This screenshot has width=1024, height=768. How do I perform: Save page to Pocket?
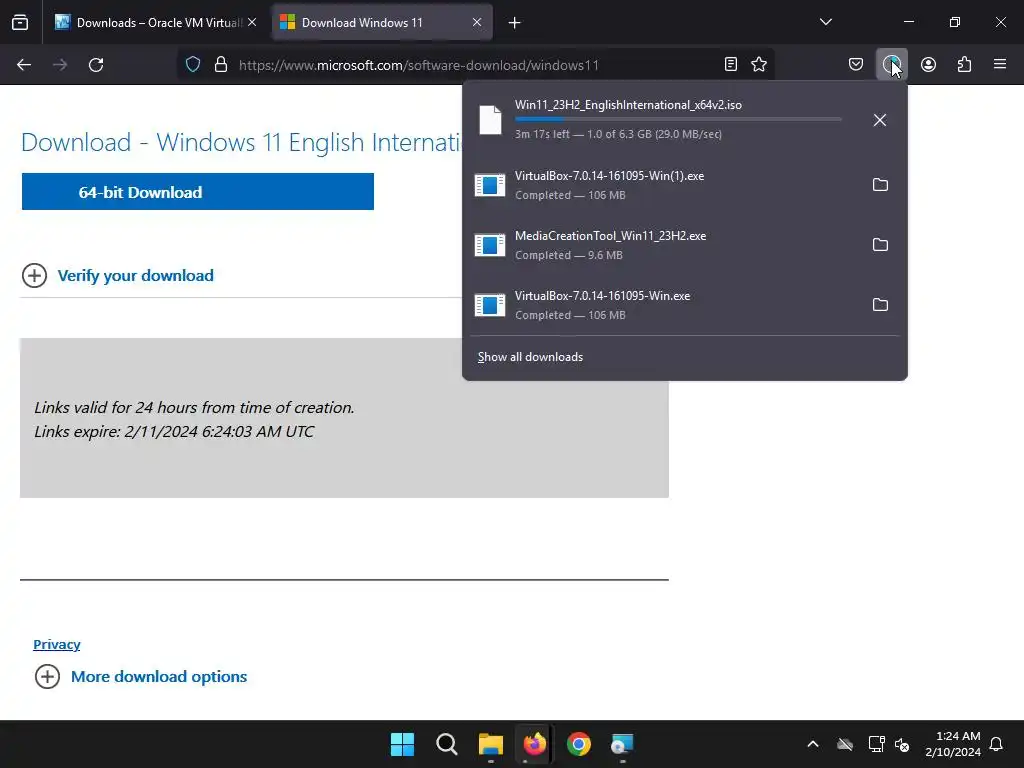(x=856, y=64)
